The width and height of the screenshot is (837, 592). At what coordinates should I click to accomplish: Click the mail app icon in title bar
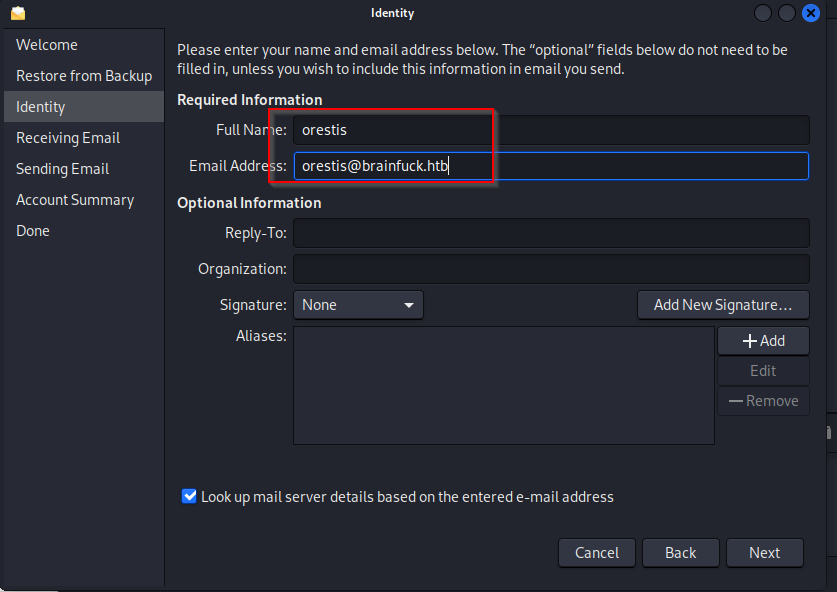tap(18, 13)
